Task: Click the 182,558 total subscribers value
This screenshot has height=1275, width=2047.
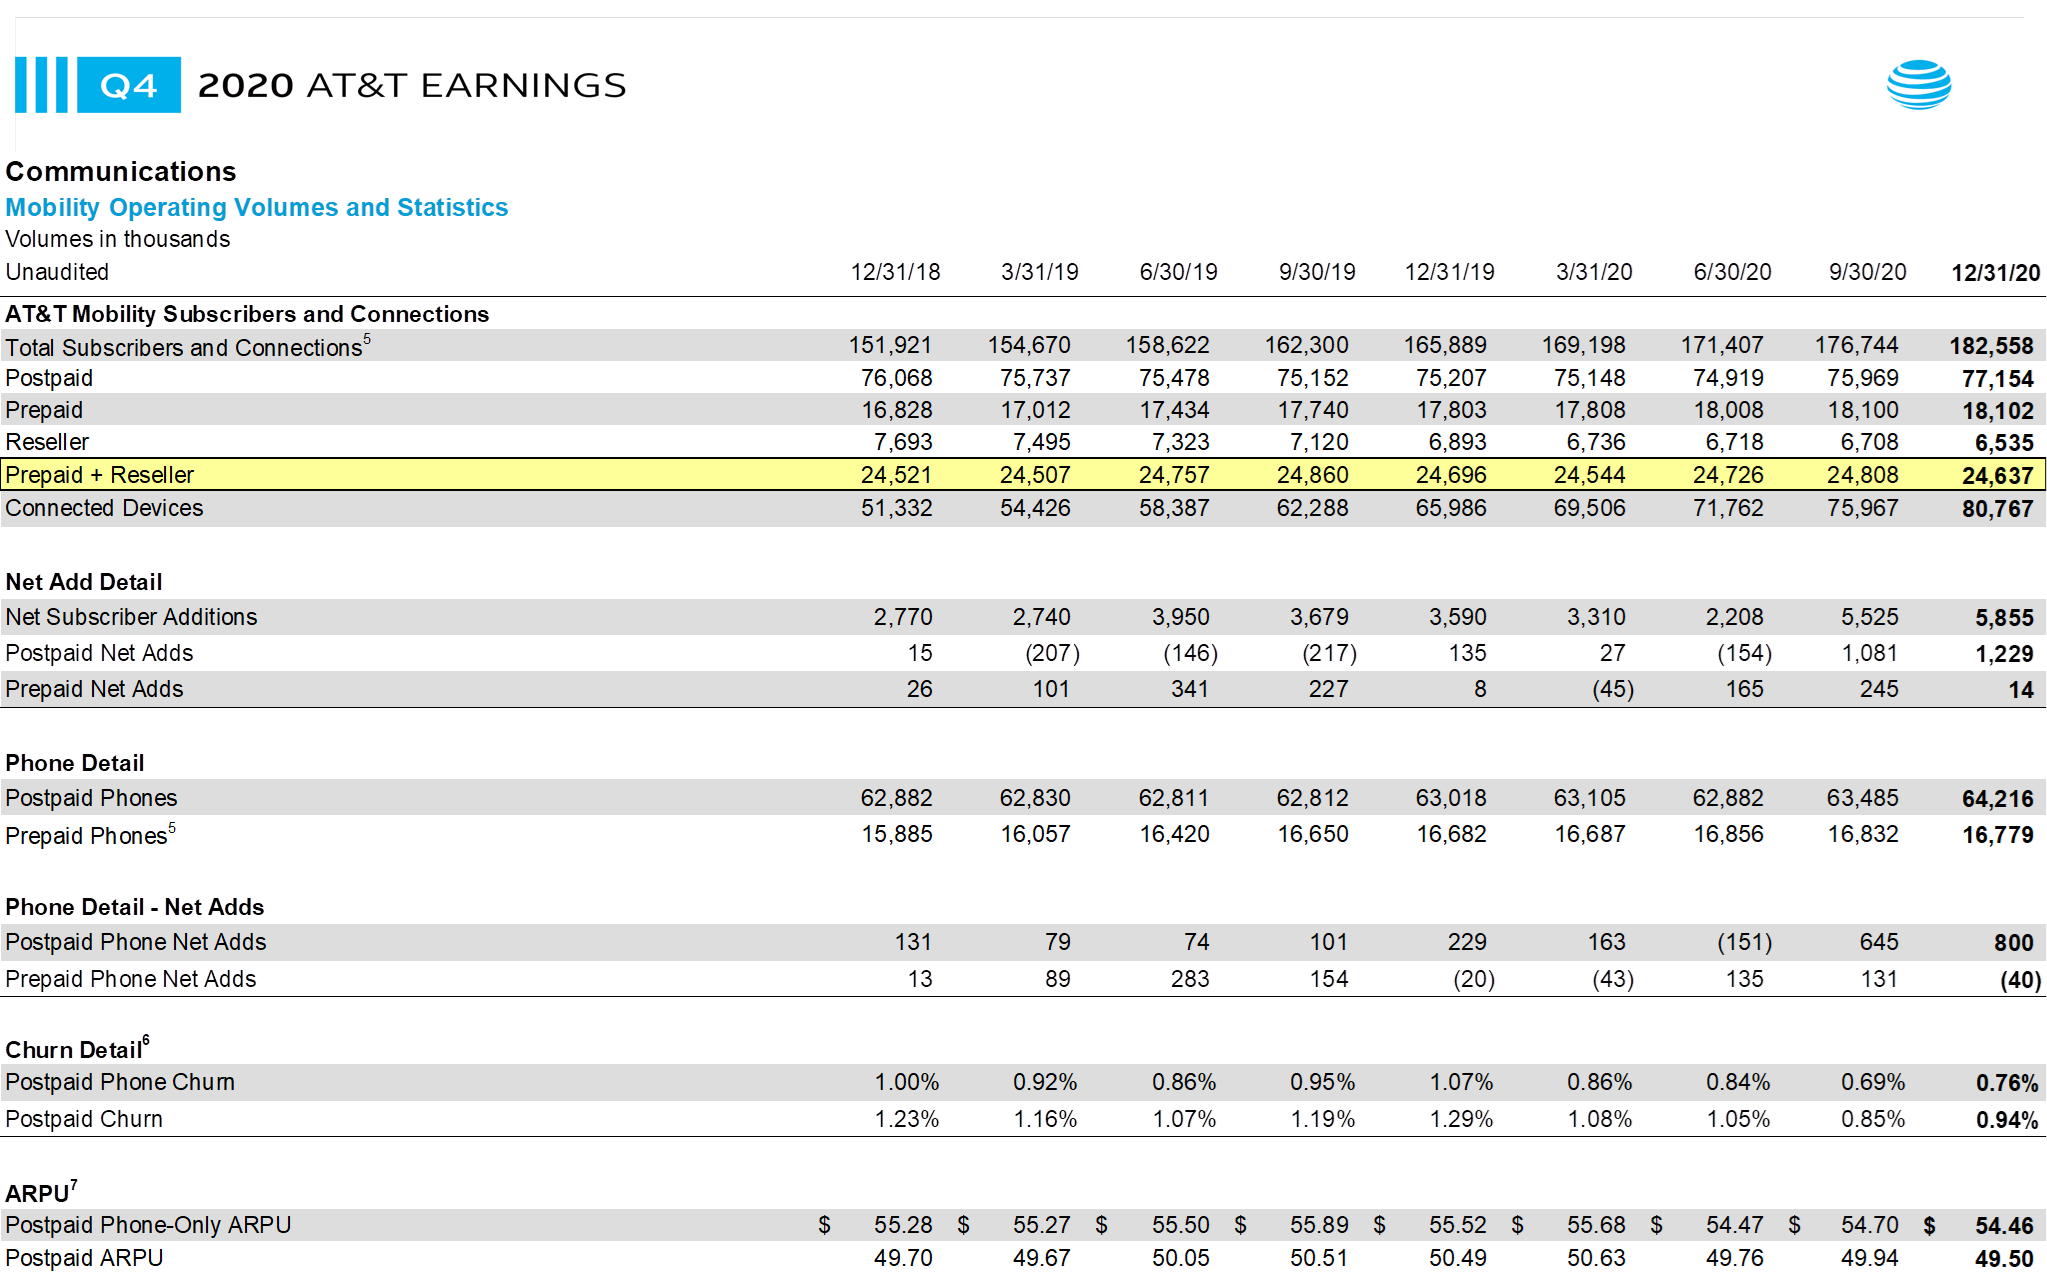Action: (1991, 346)
